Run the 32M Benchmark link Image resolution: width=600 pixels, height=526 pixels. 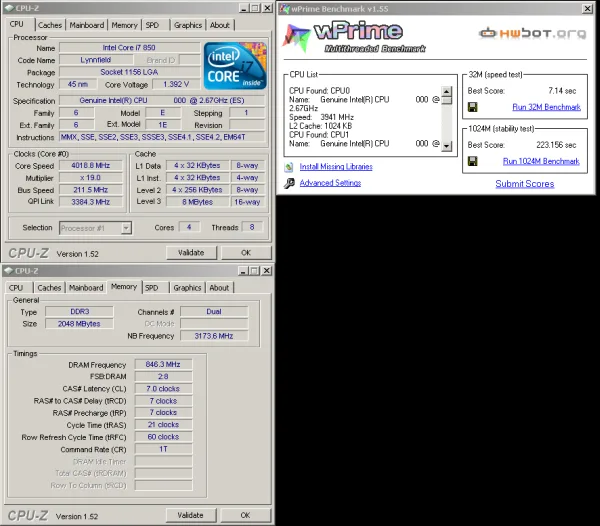click(546, 107)
